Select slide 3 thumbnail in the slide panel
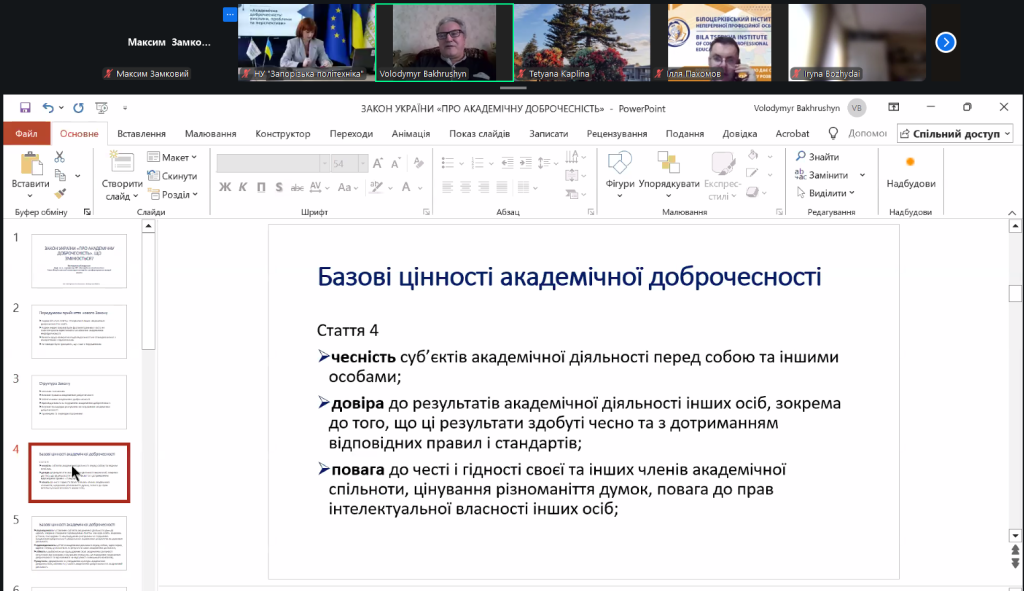 tap(79, 402)
